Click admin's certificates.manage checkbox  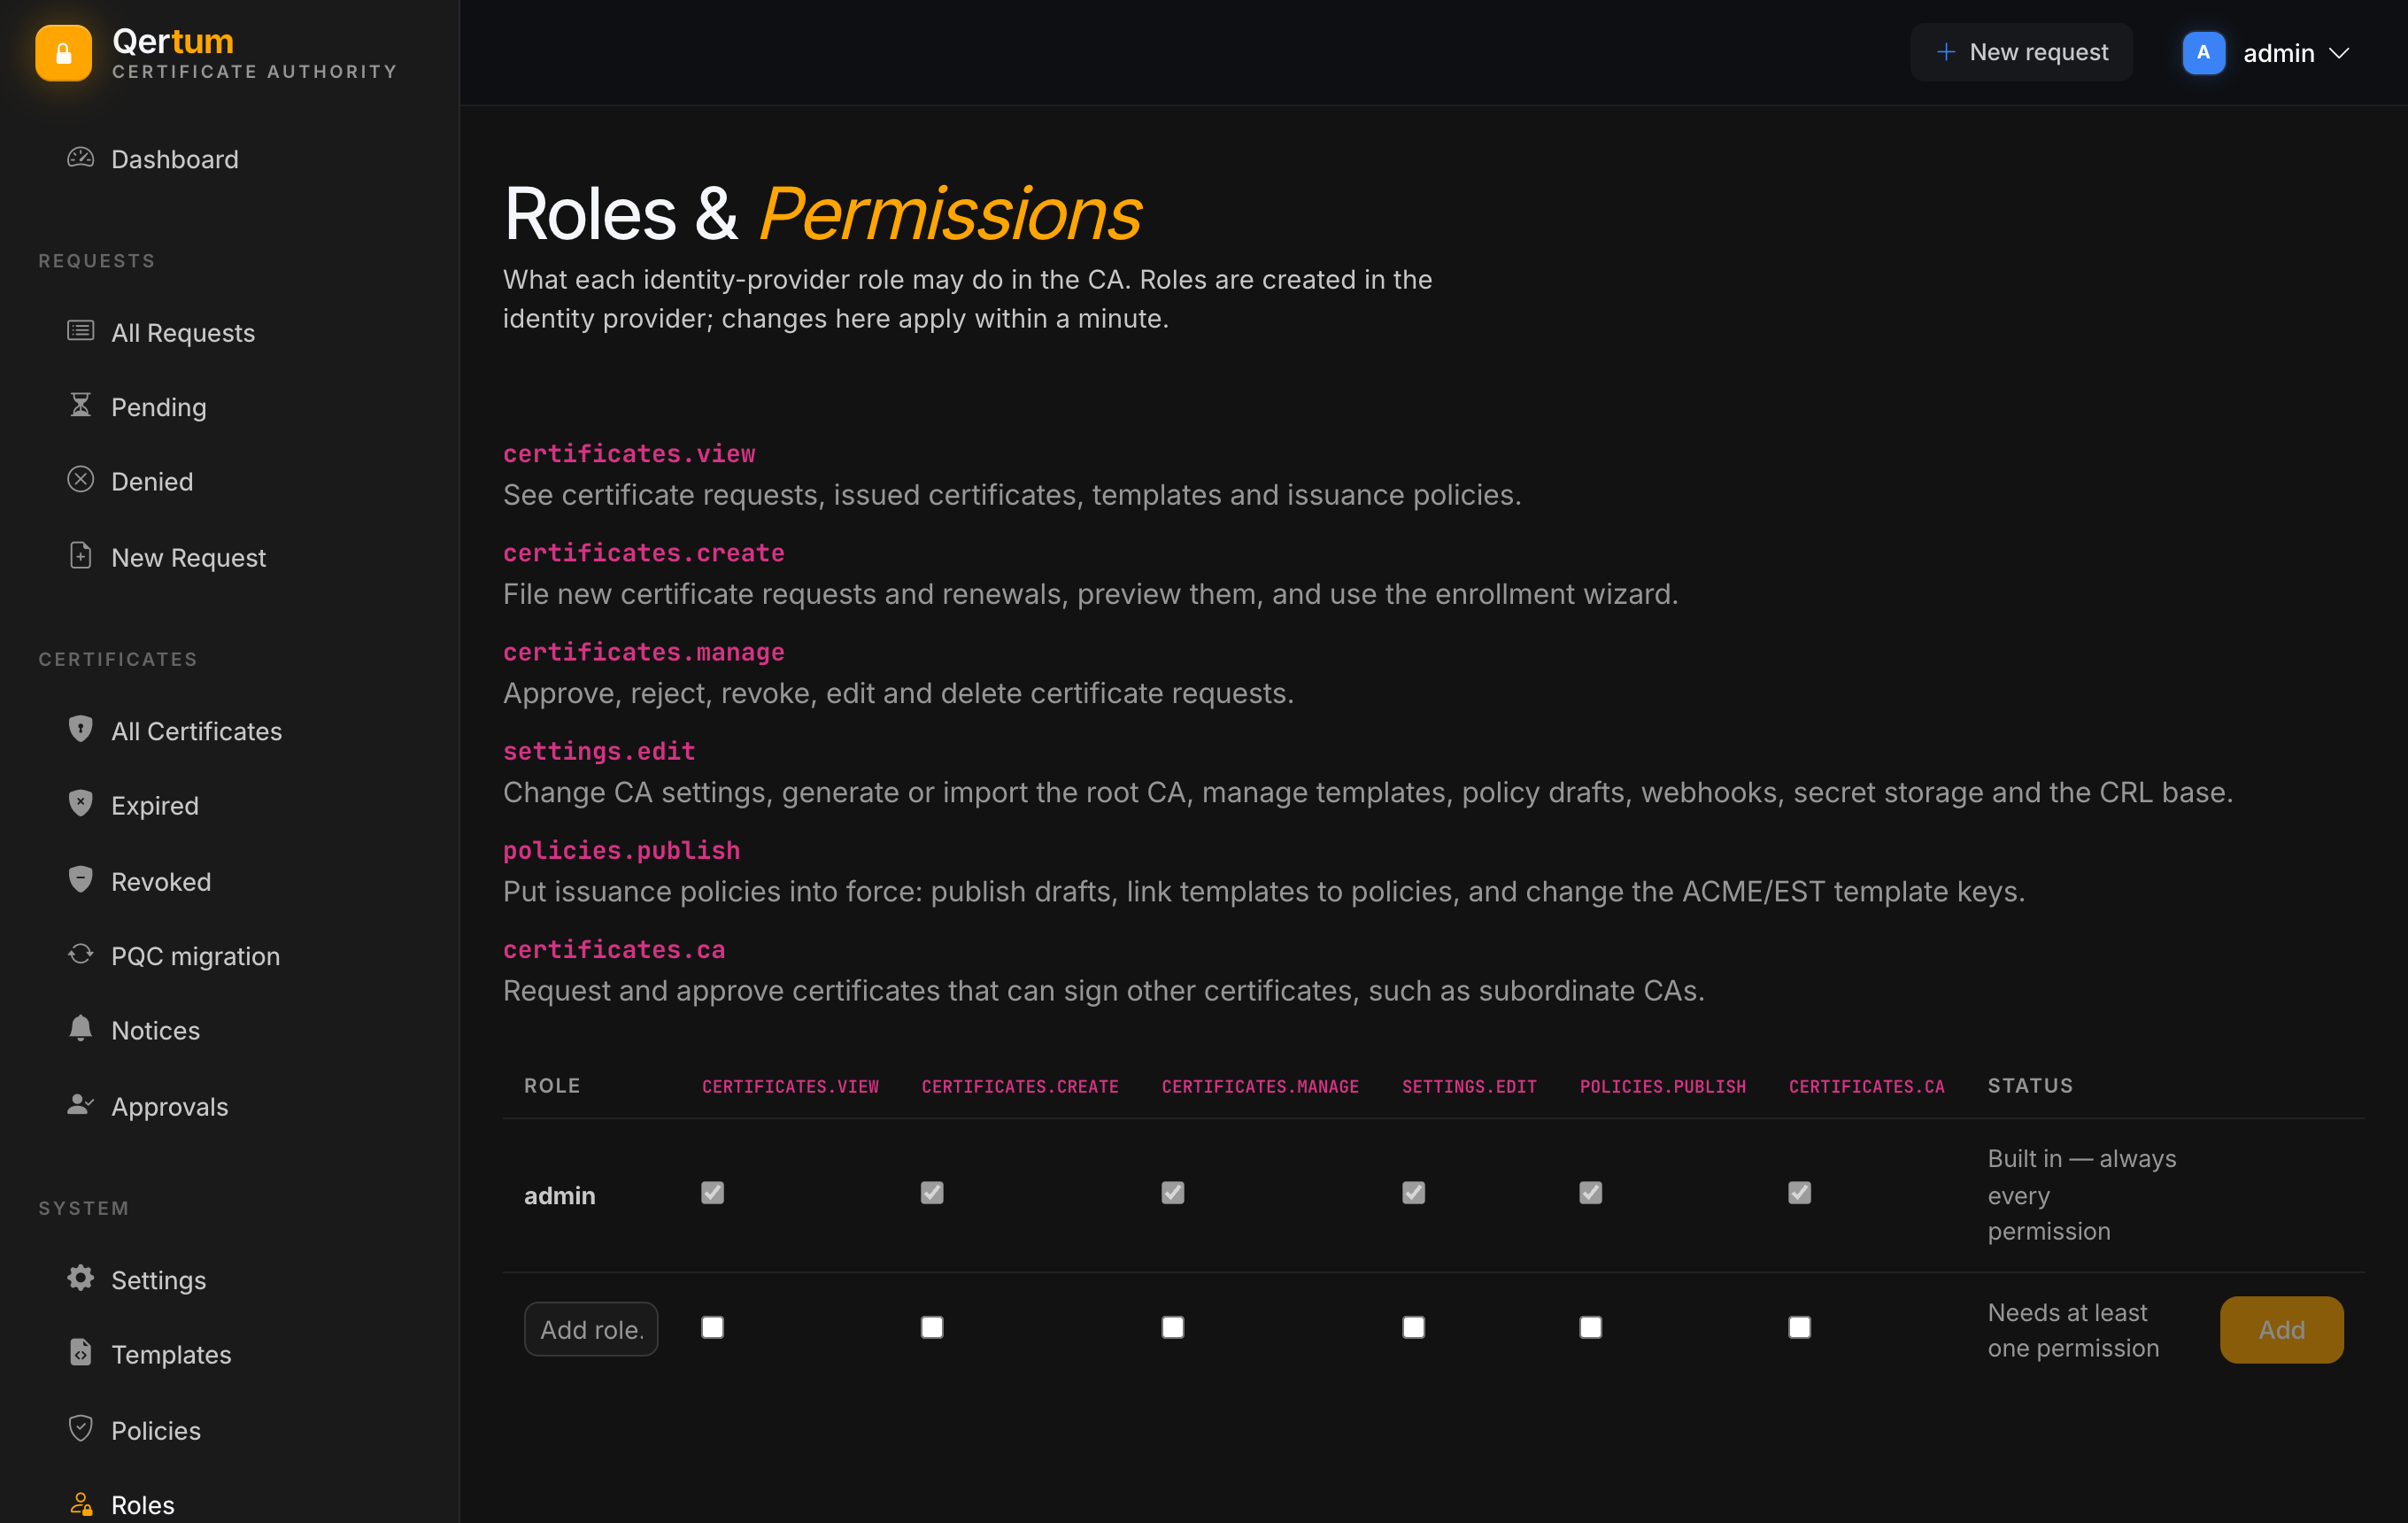(x=1173, y=1193)
